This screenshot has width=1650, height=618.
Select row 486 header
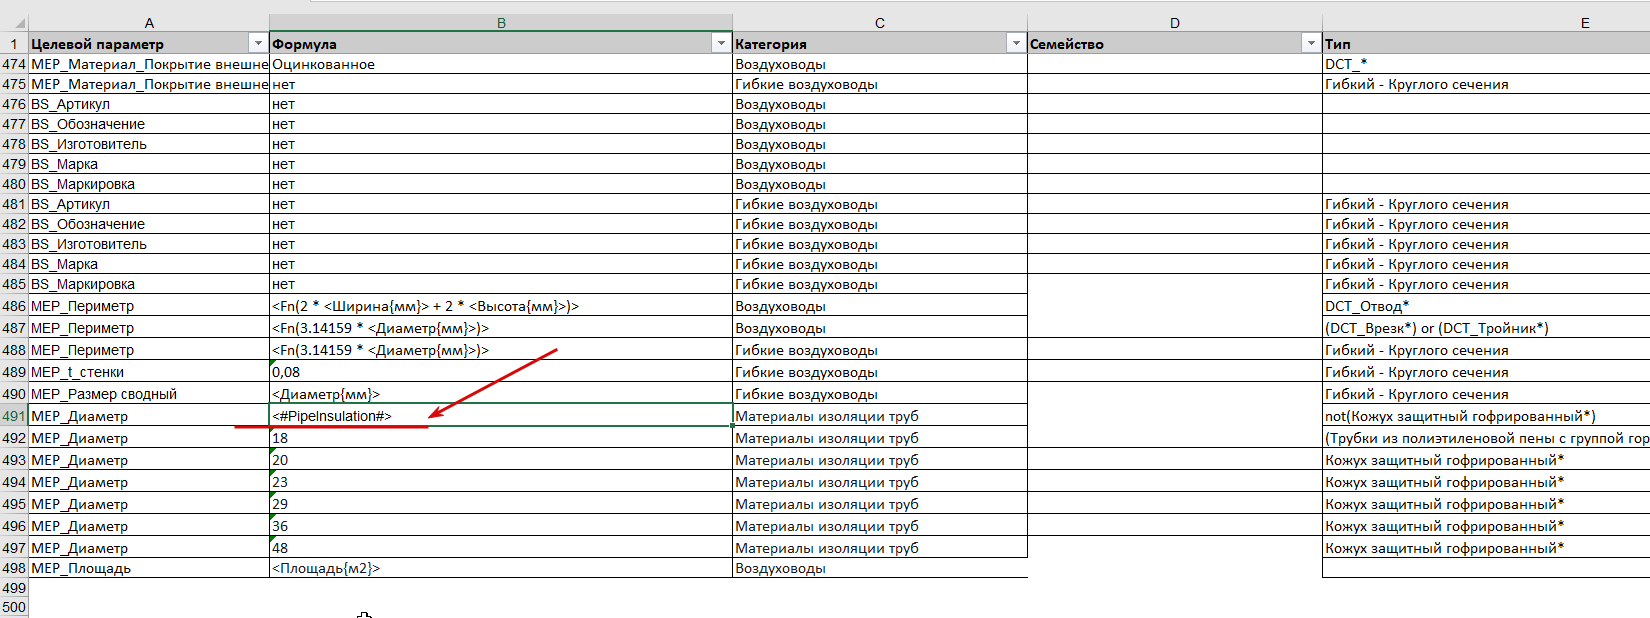pos(14,306)
